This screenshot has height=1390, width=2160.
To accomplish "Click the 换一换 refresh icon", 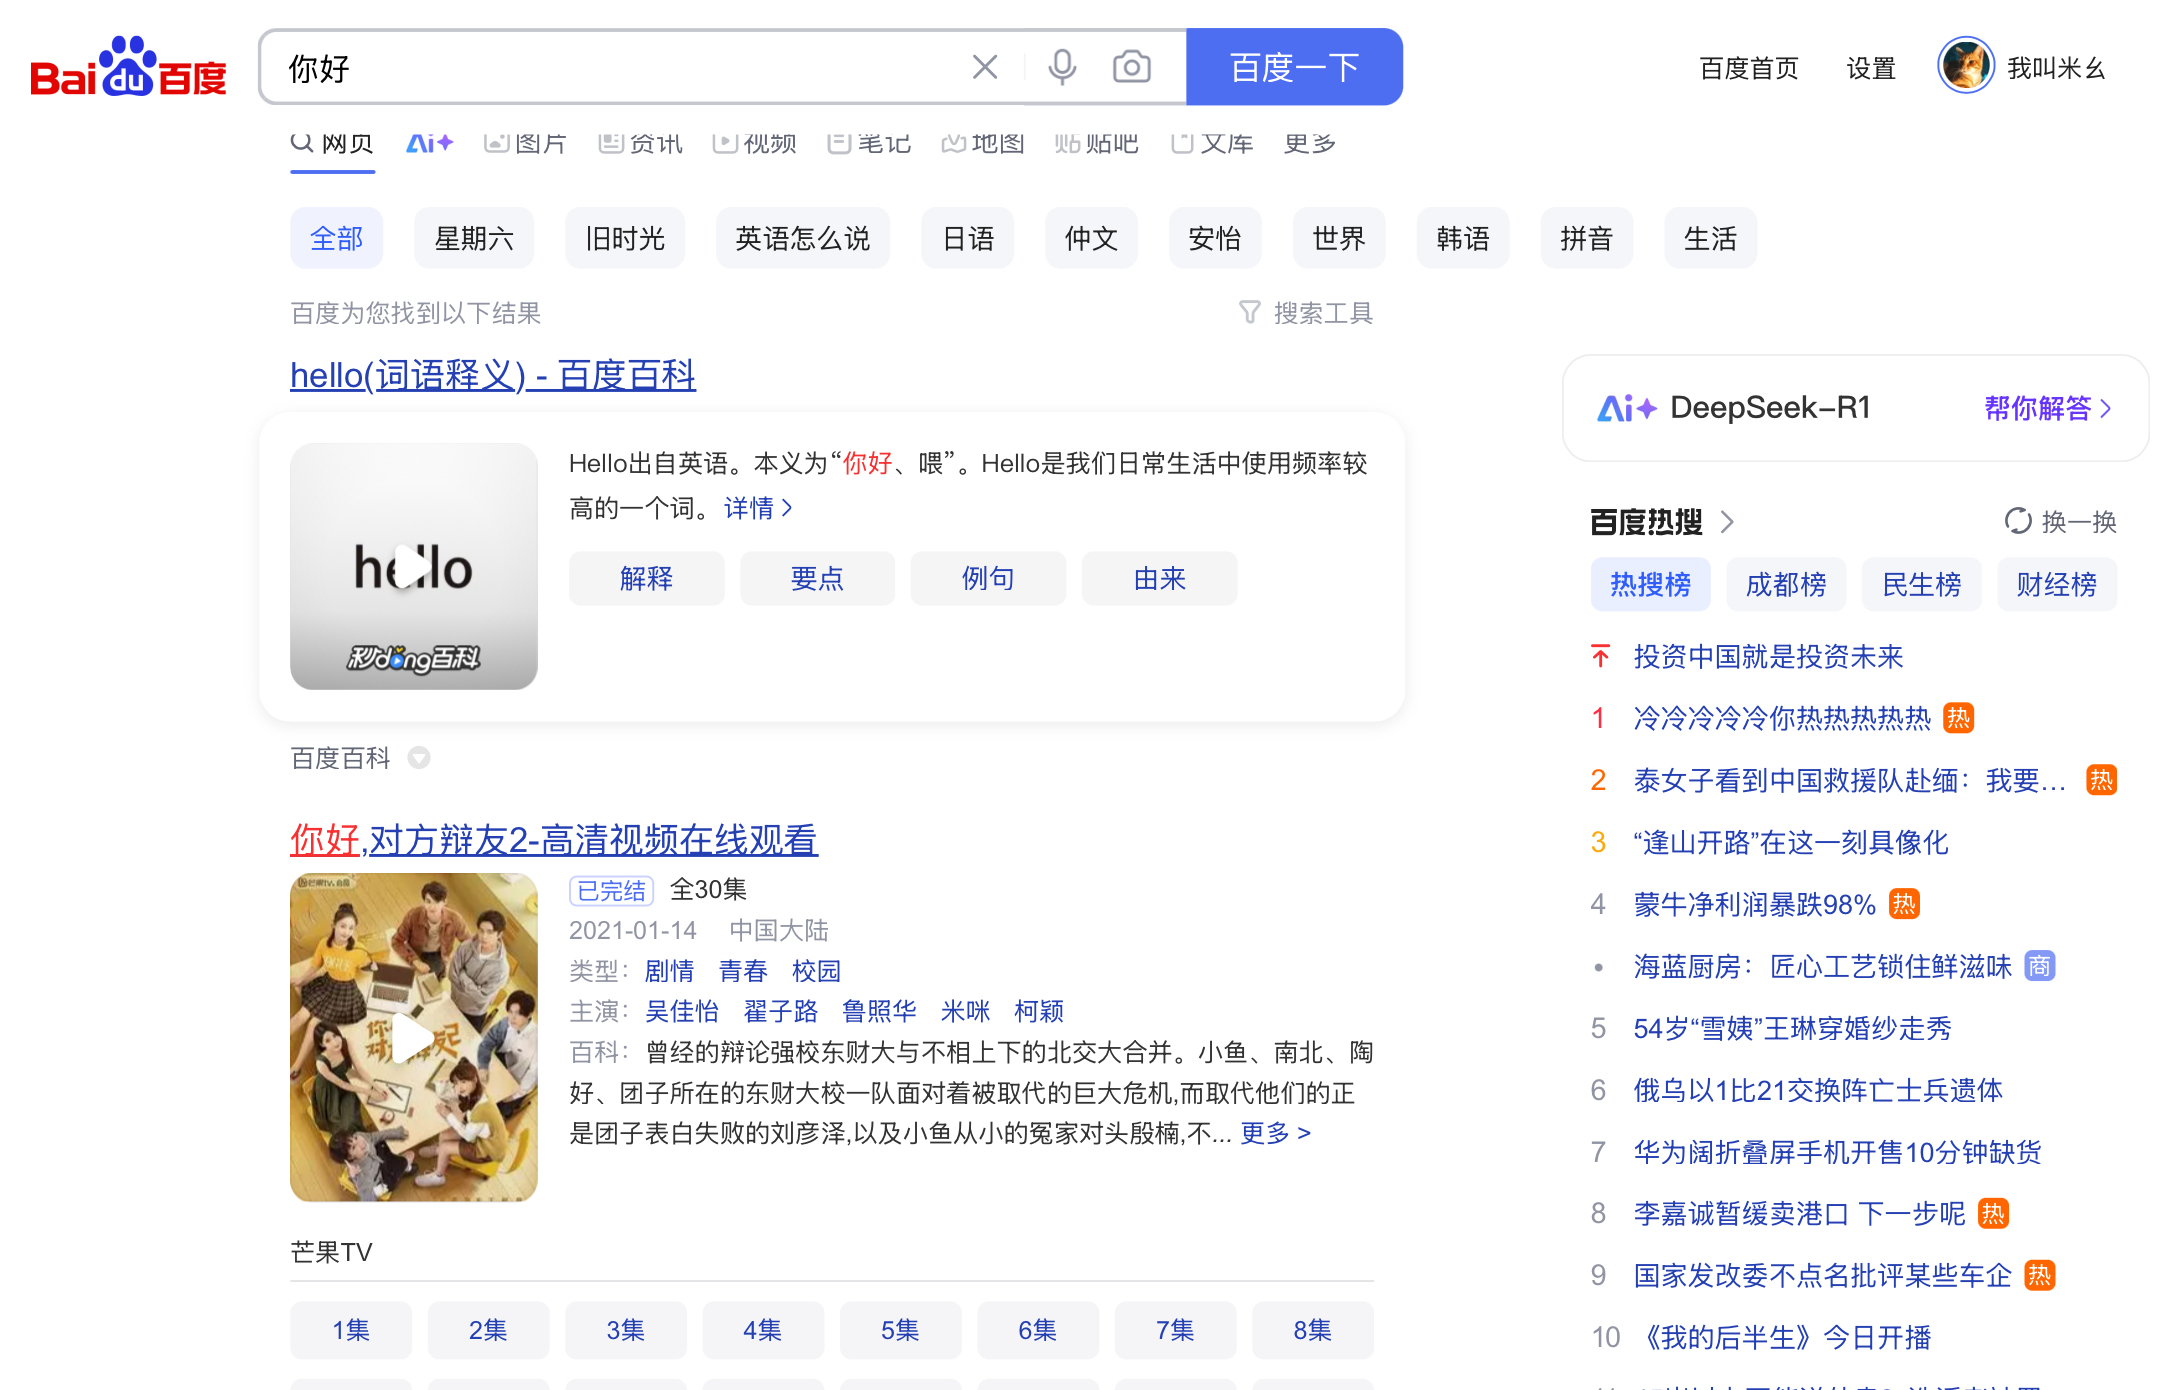I will click(2018, 521).
